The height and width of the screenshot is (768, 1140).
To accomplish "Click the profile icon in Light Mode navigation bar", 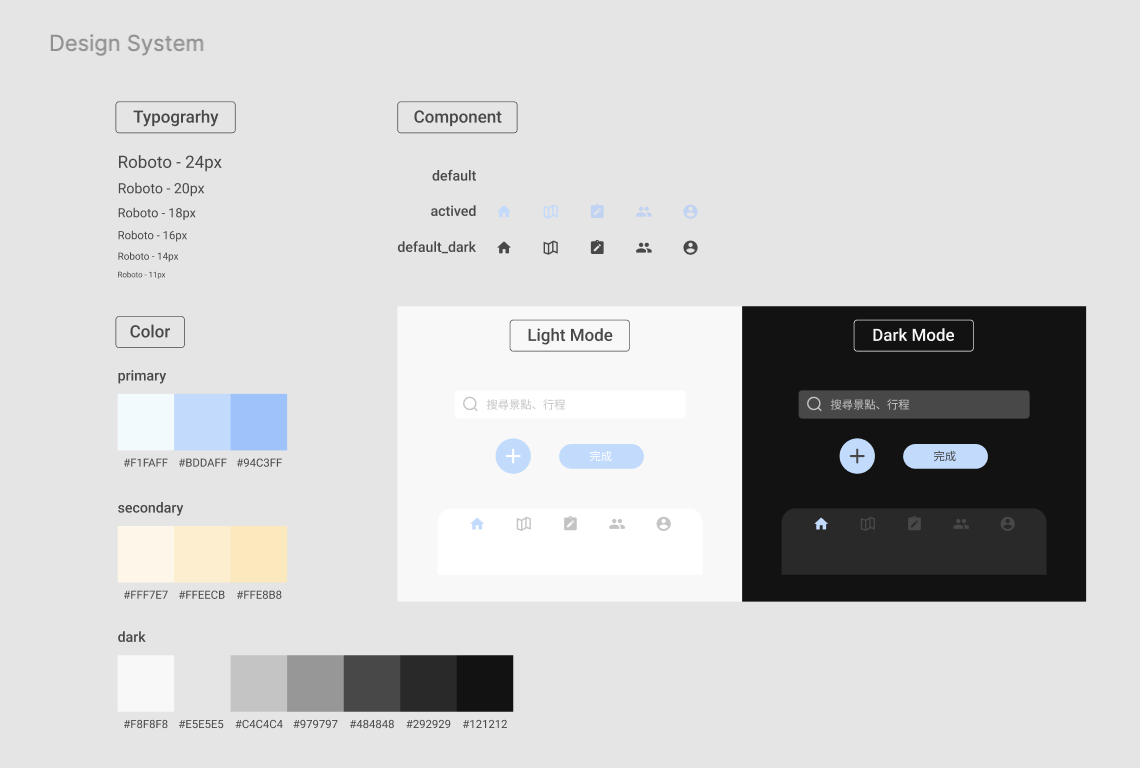I will click(663, 524).
